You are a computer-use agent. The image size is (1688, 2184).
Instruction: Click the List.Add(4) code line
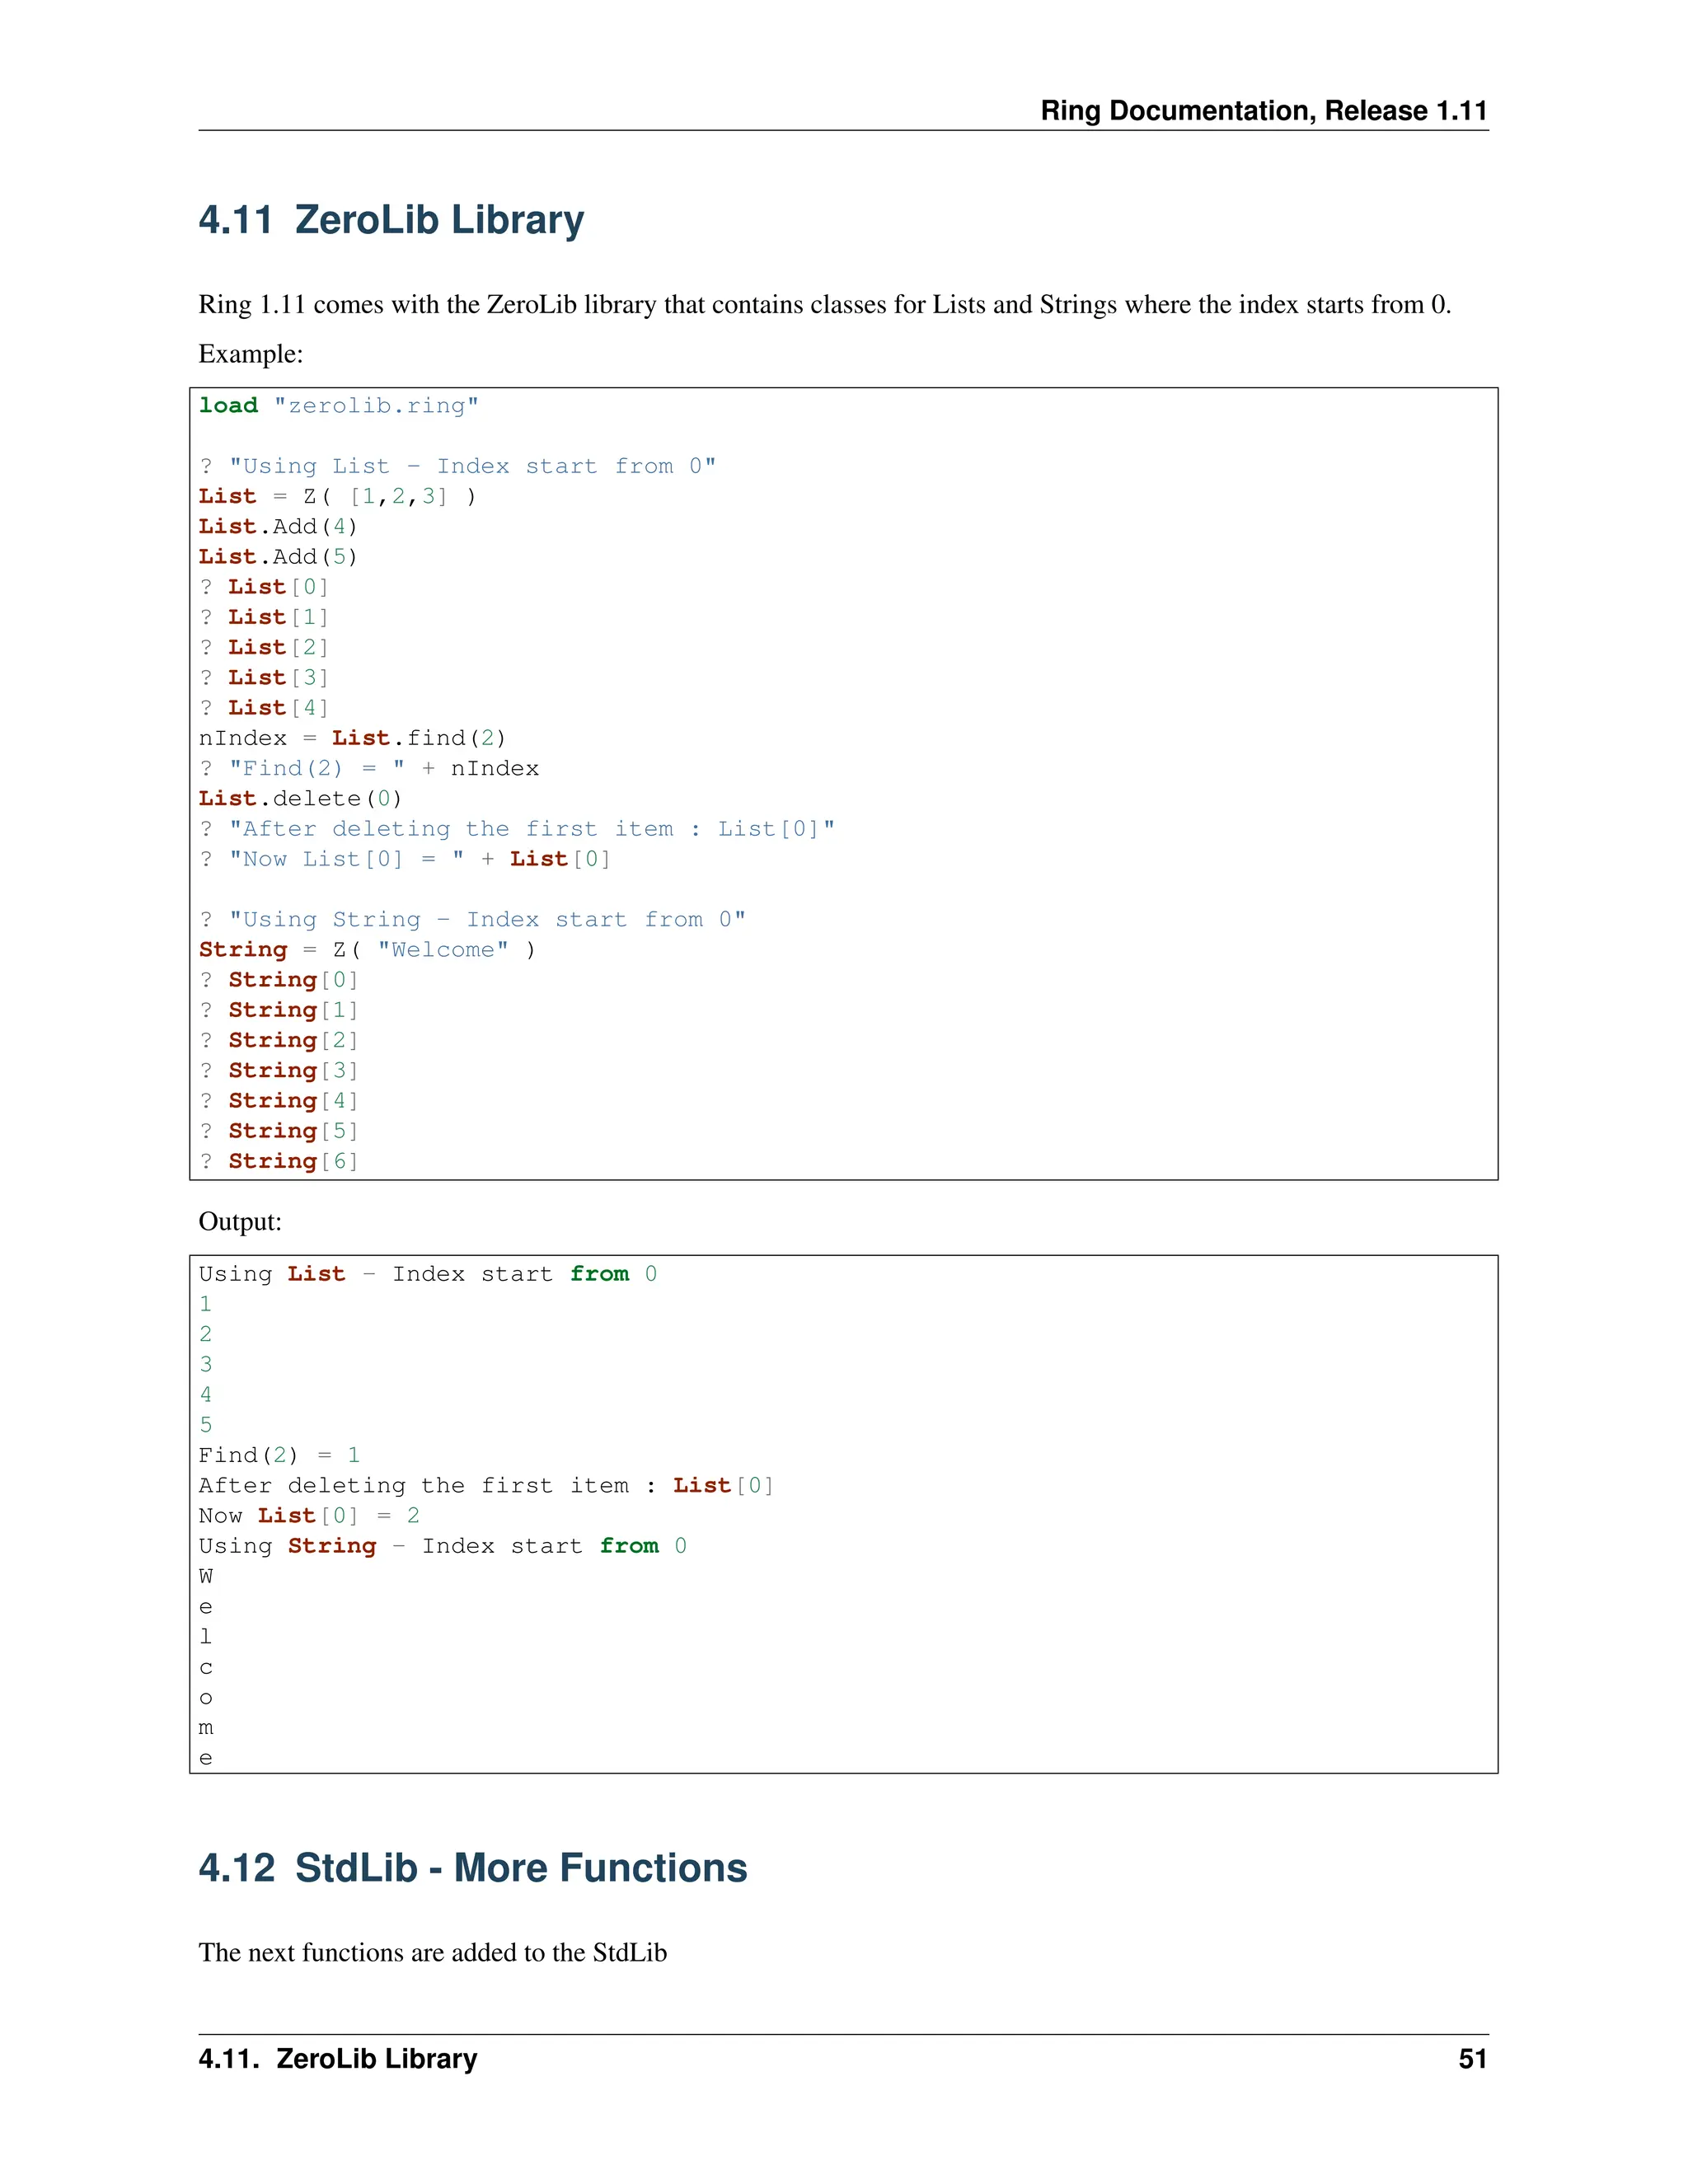click(x=277, y=526)
